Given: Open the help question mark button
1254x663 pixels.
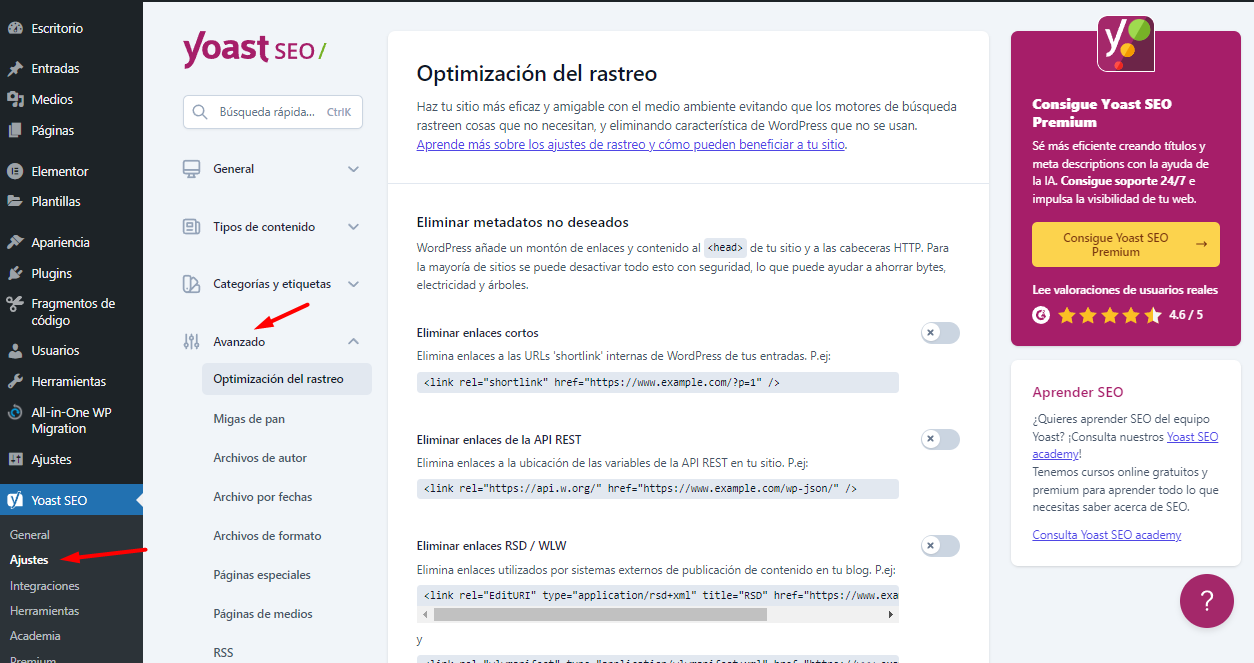Looking at the screenshot, I should pyautogui.click(x=1207, y=601).
